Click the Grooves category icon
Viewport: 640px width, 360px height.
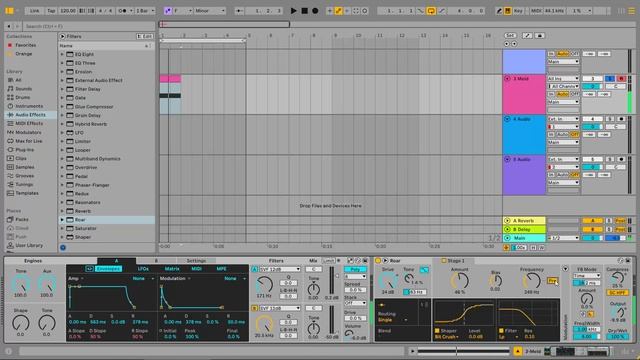10,176
